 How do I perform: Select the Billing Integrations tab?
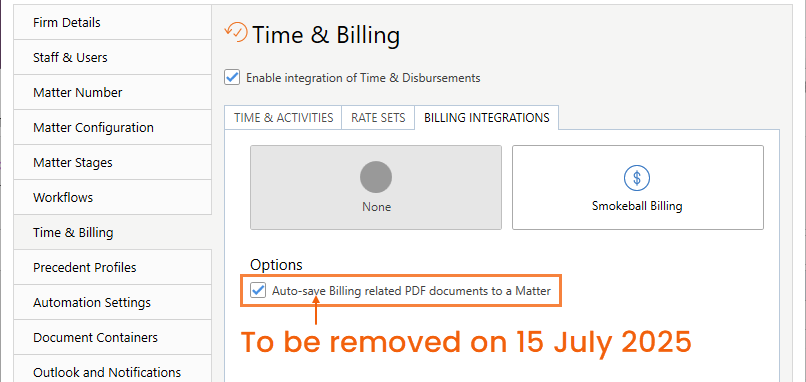pos(487,118)
